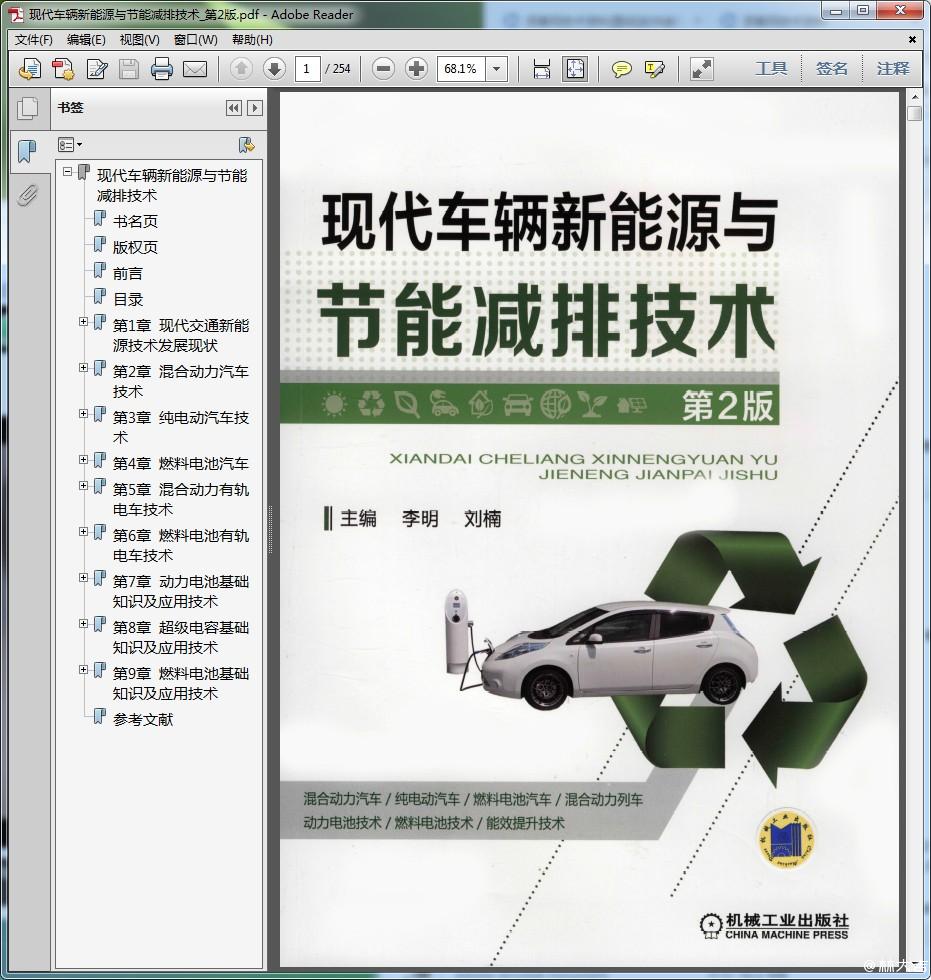The image size is (931, 980).
Task: Open the 工具 pane
Action: point(771,69)
